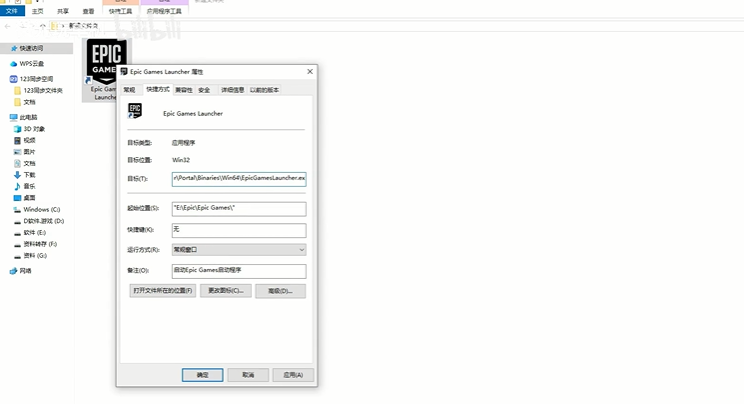Image resolution: width=744 pixels, height=404 pixels.
Task: Go to the 下载 downloads folder
Action: coord(29,175)
